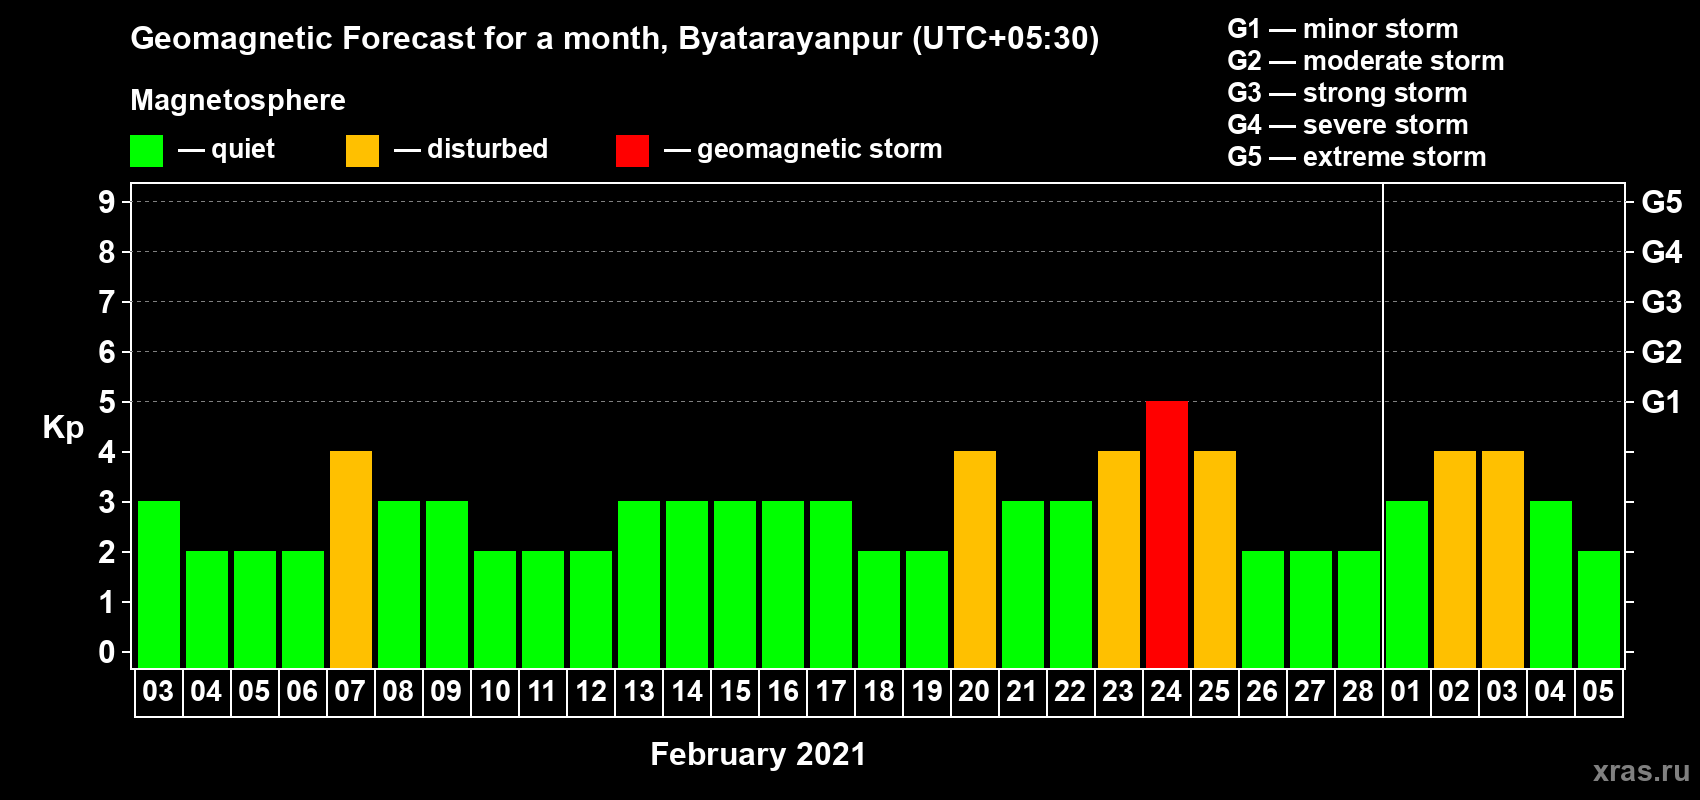This screenshot has width=1700, height=800.
Task: Click the date label 09 on the axis
Action: click(446, 691)
